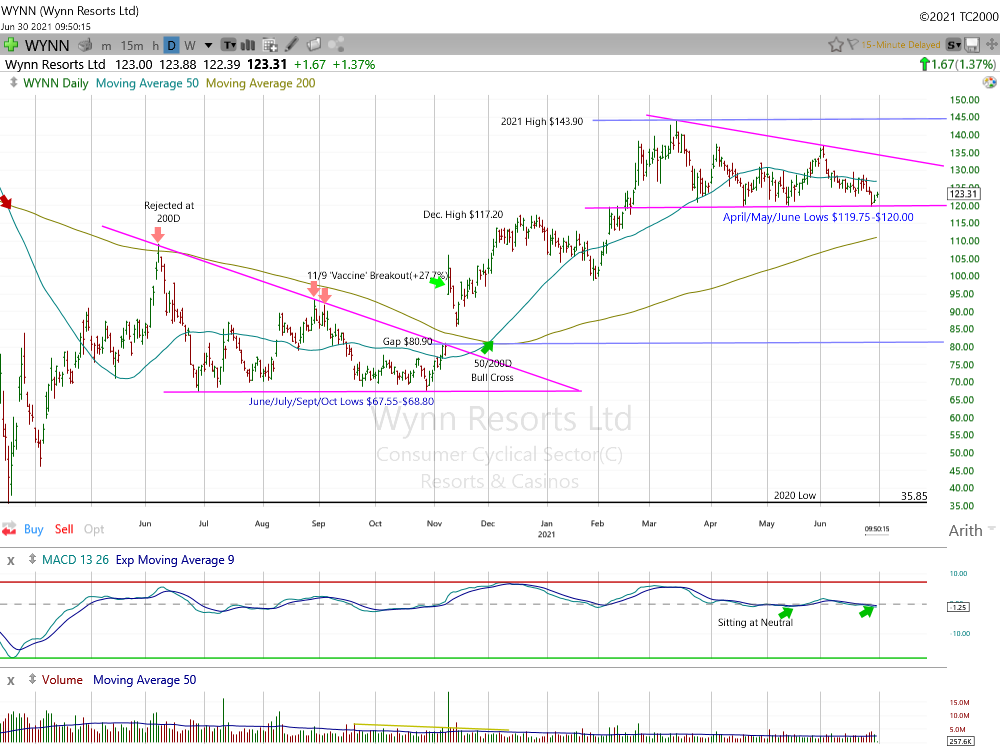The image size is (1000, 750).
Task: Click the 'Dec. High $117.20' annotation
Action: [x=463, y=214]
